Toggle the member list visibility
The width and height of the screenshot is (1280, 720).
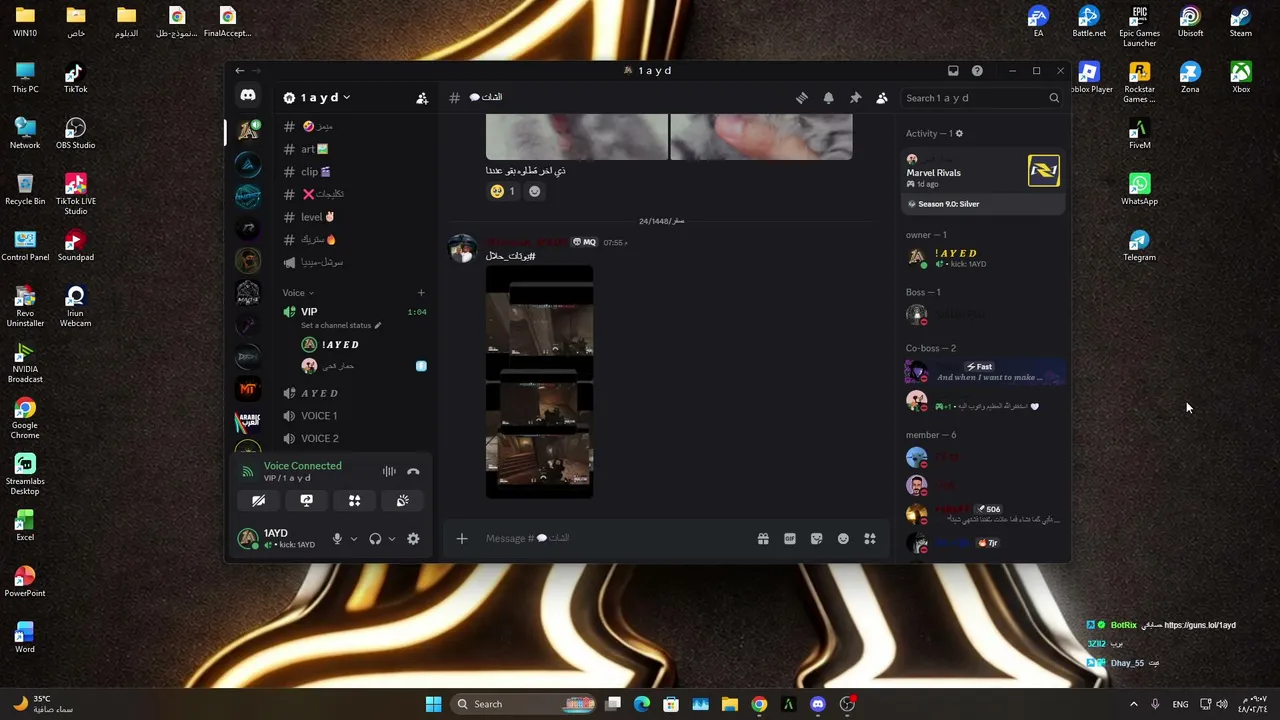(x=882, y=98)
